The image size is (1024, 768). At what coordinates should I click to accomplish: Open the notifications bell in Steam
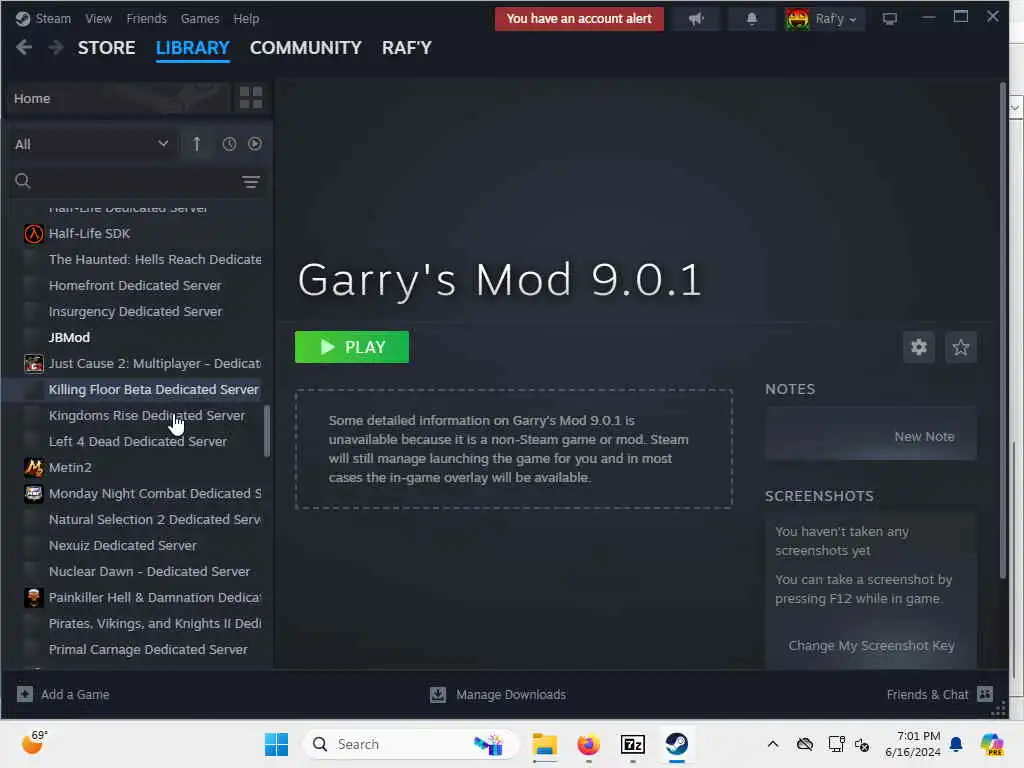coord(752,18)
